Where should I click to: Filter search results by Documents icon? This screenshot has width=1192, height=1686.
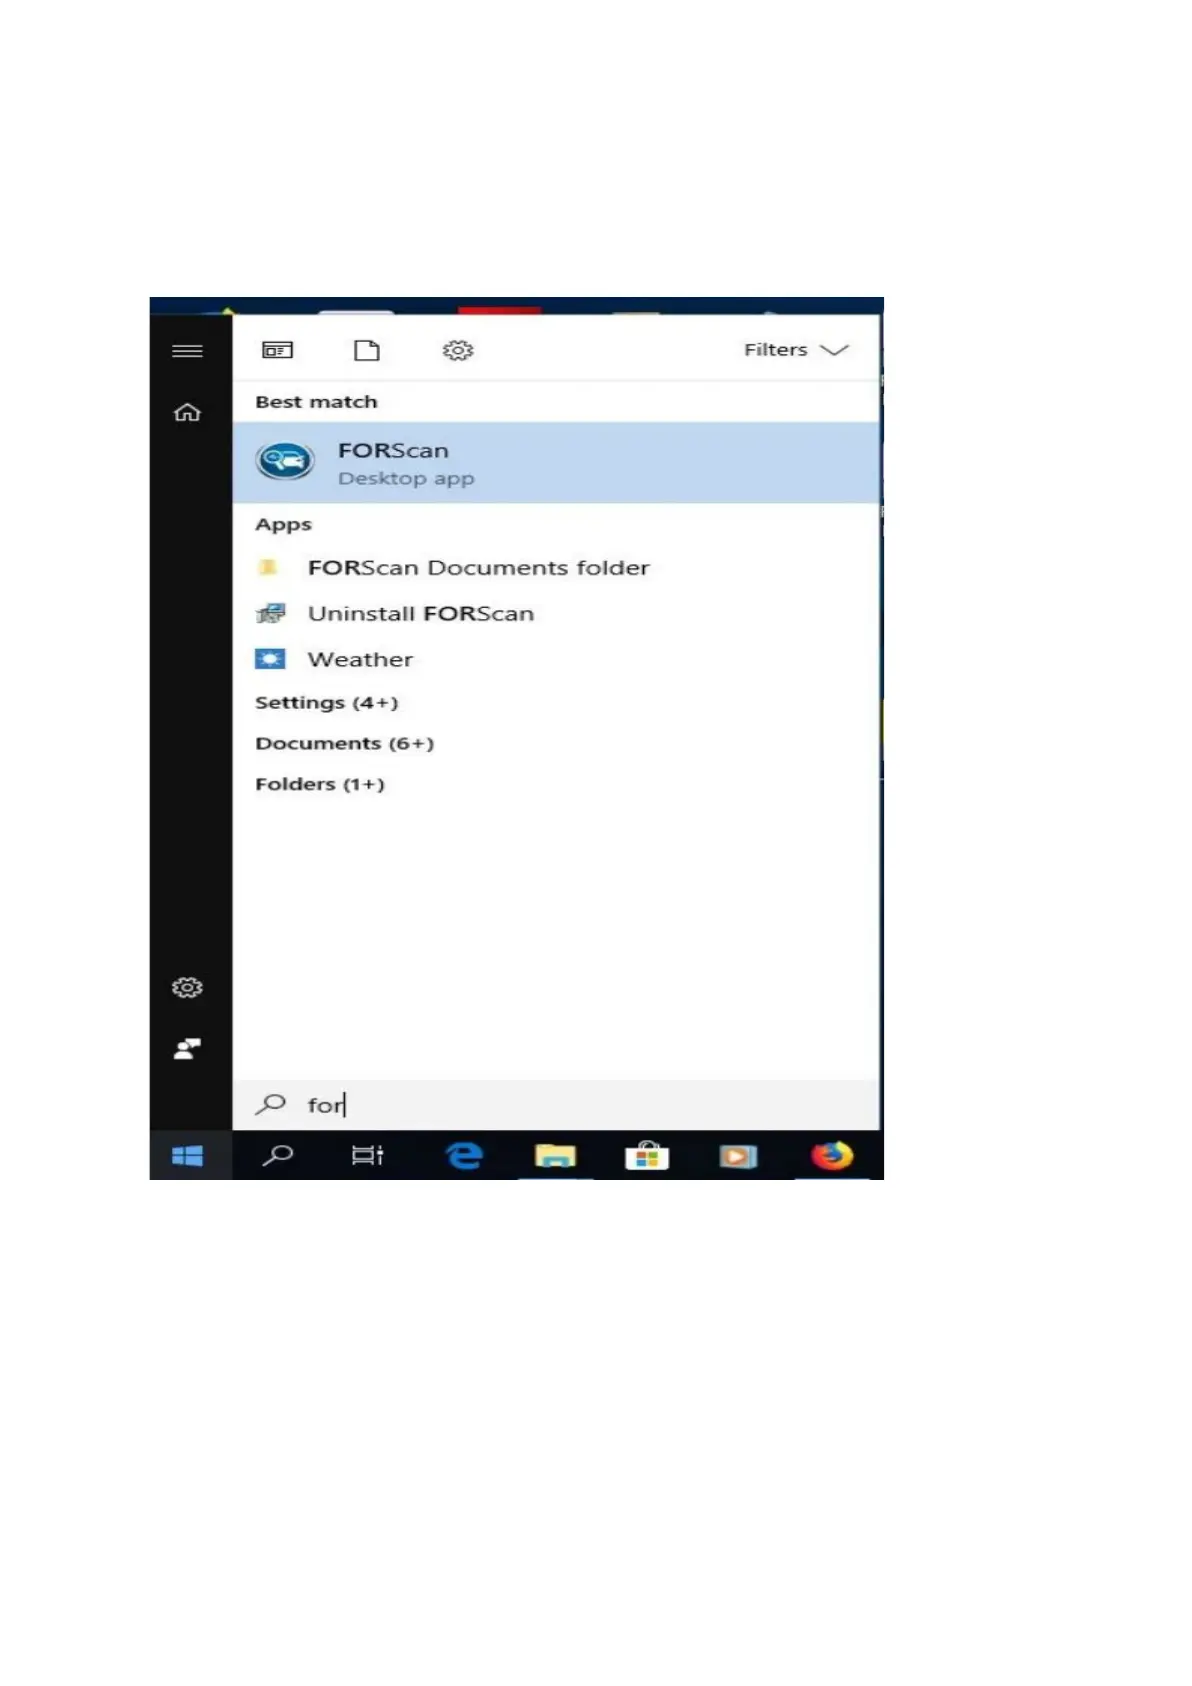(367, 350)
